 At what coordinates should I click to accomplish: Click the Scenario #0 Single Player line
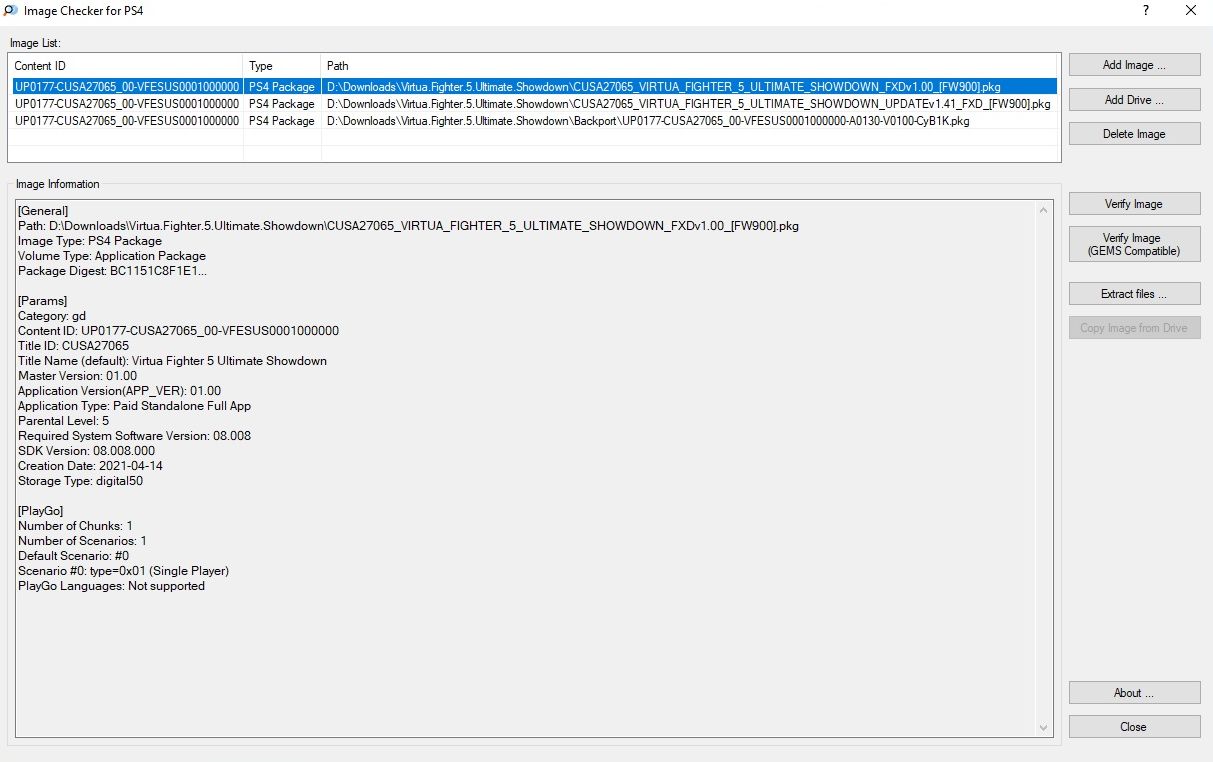pyautogui.click(x=124, y=571)
